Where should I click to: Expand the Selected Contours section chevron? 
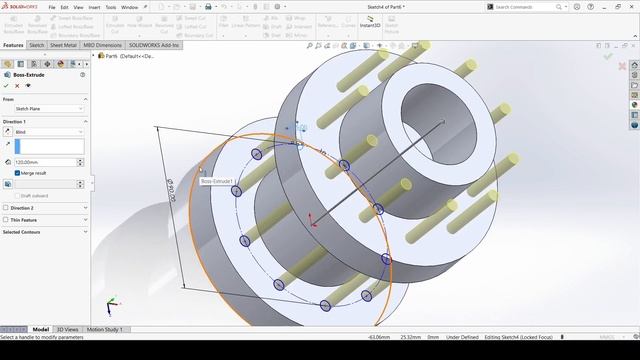click(x=85, y=232)
